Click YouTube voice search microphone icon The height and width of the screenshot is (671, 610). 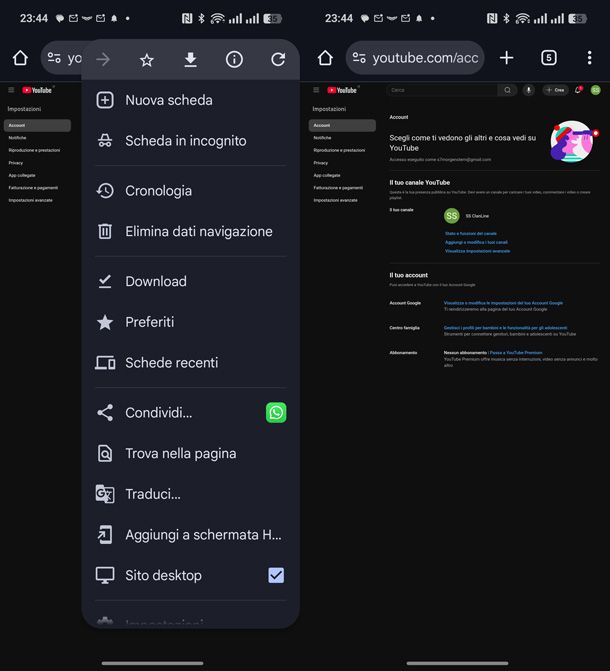pos(528,90)
